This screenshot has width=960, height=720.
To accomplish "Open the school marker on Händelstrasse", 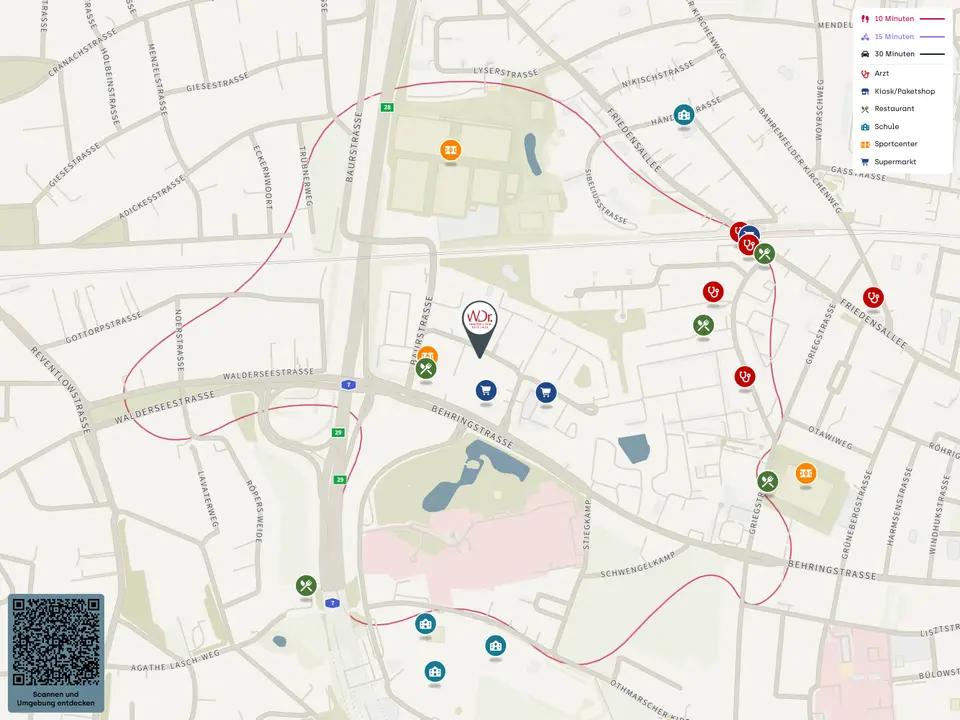I will pyautogui.click(x=684, y=114).
